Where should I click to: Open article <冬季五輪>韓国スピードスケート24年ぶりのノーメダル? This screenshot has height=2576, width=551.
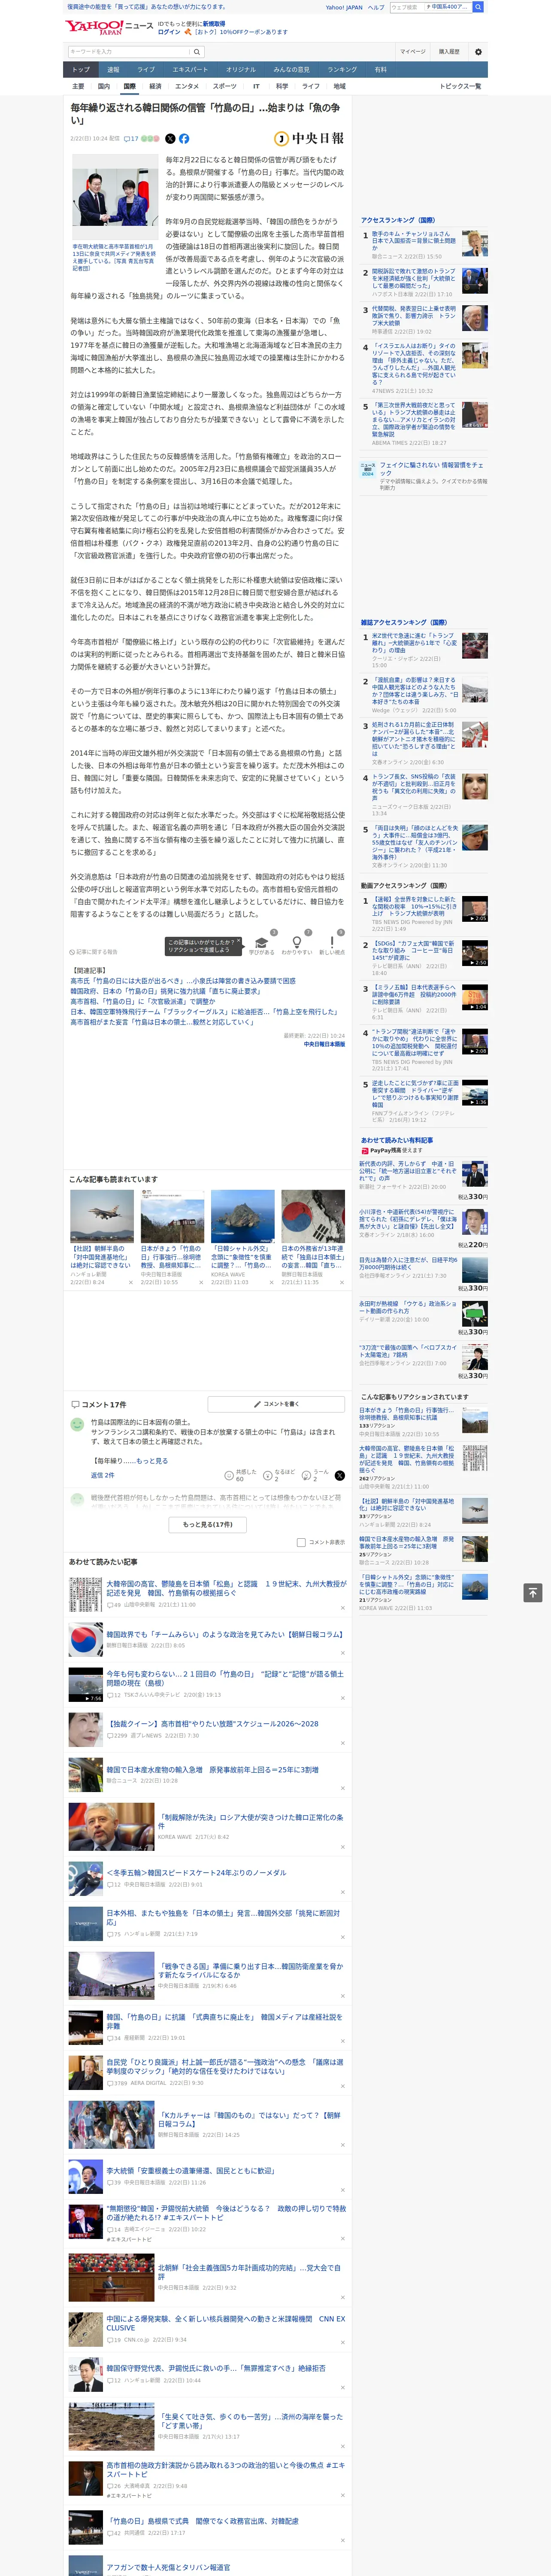click(x=196, y=1873)
